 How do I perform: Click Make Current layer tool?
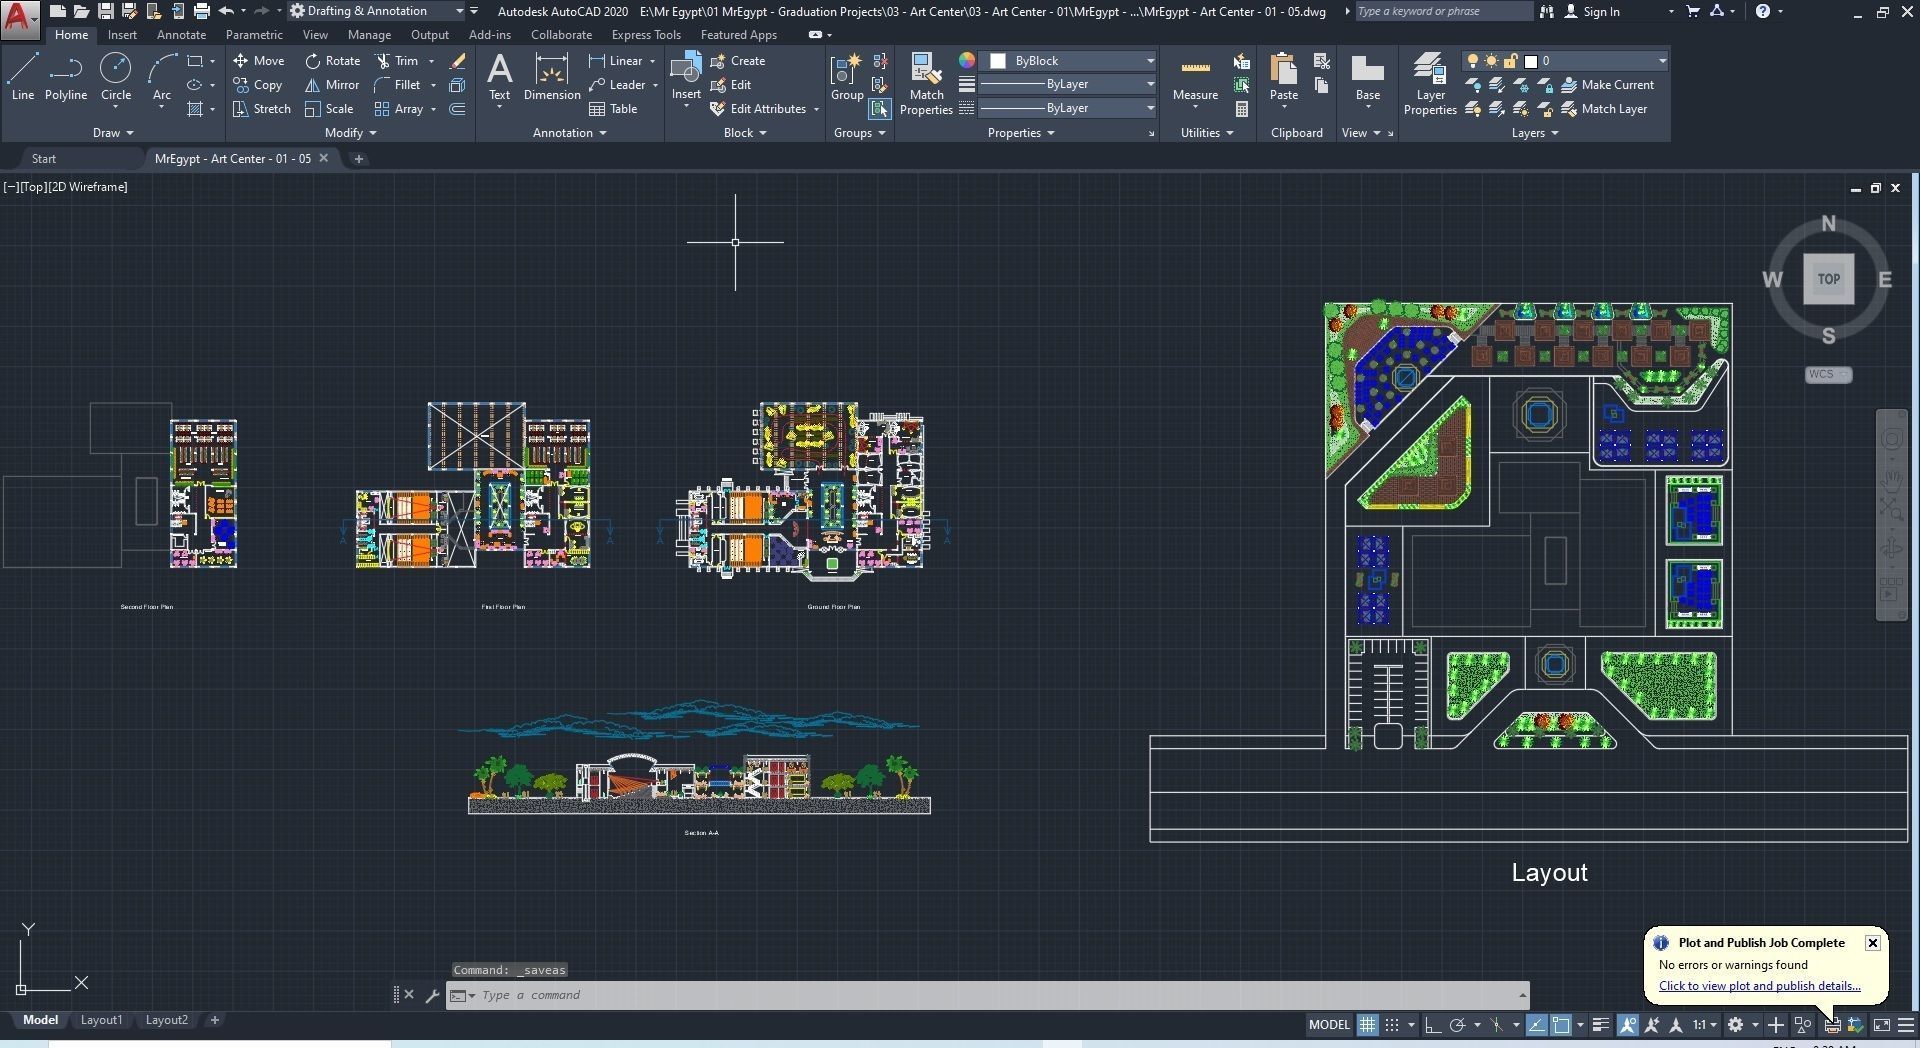tap(1607, 85)
